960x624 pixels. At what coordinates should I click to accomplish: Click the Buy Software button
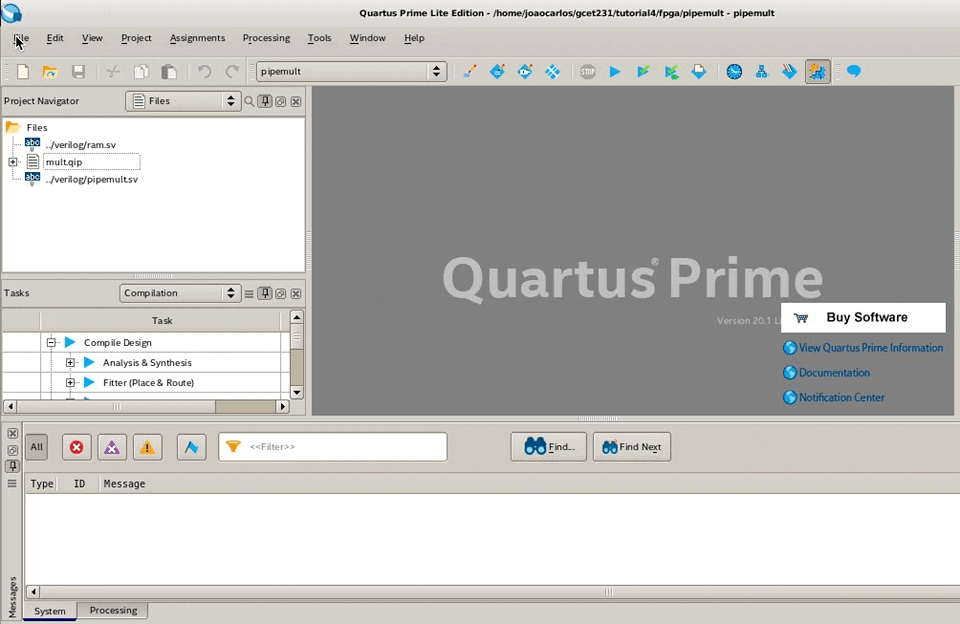pyautogui.click(x=863, y=318)
